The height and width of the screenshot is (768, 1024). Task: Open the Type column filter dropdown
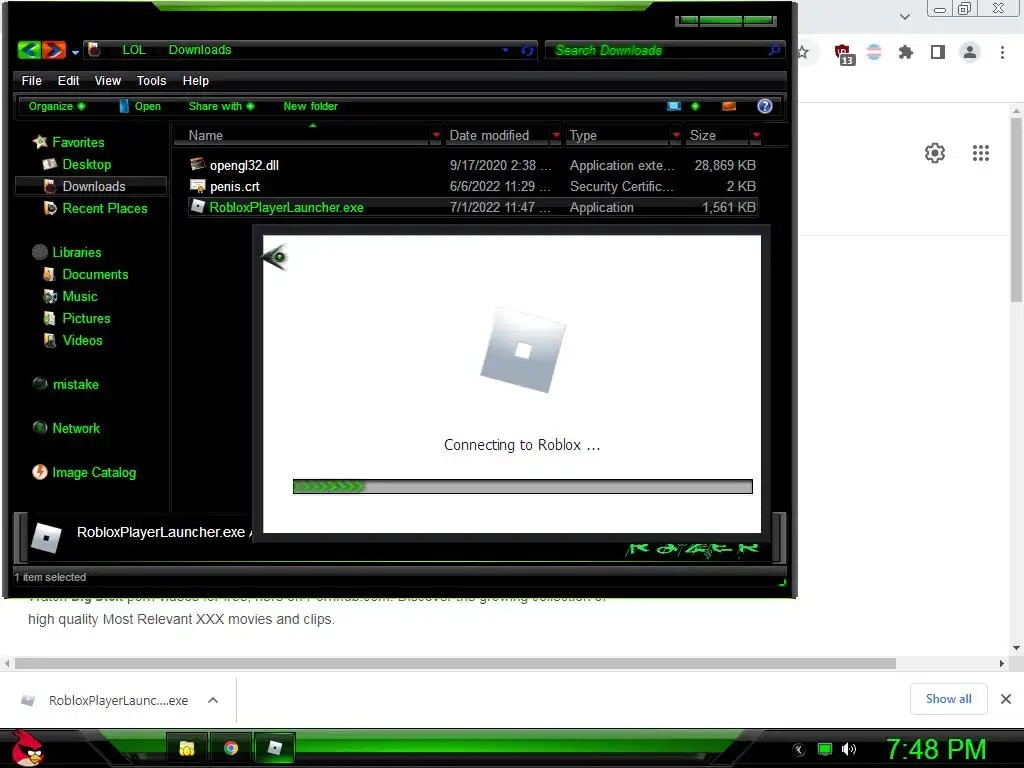coord(676,135)
